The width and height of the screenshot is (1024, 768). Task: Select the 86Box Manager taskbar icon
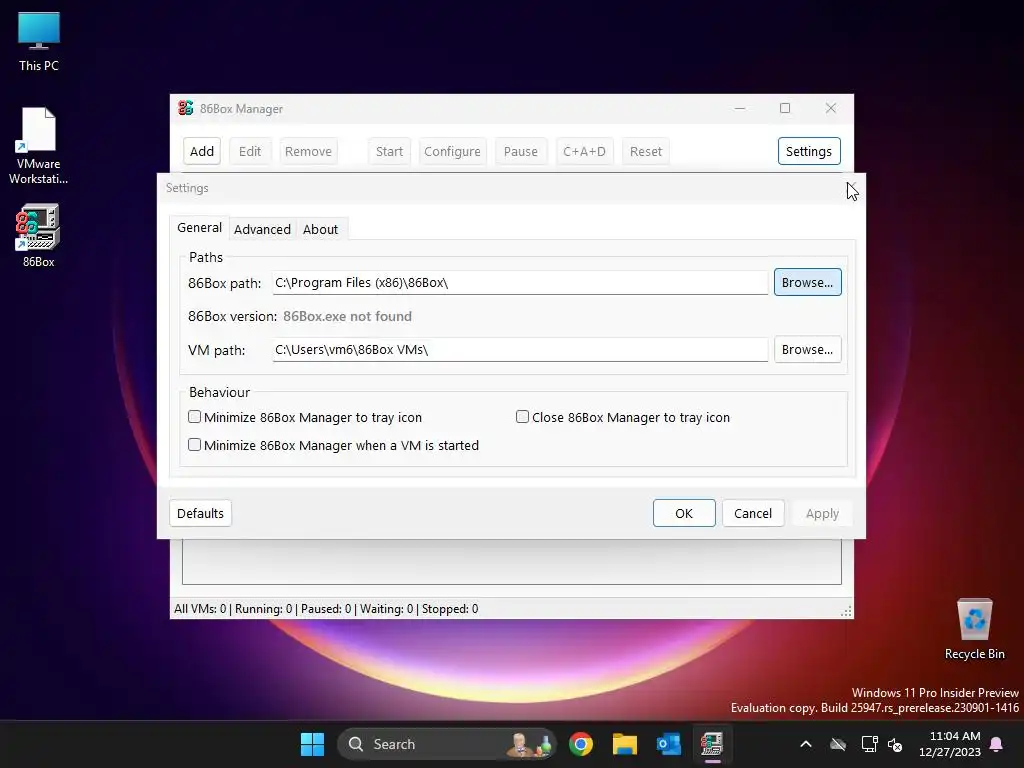[712, 744]
